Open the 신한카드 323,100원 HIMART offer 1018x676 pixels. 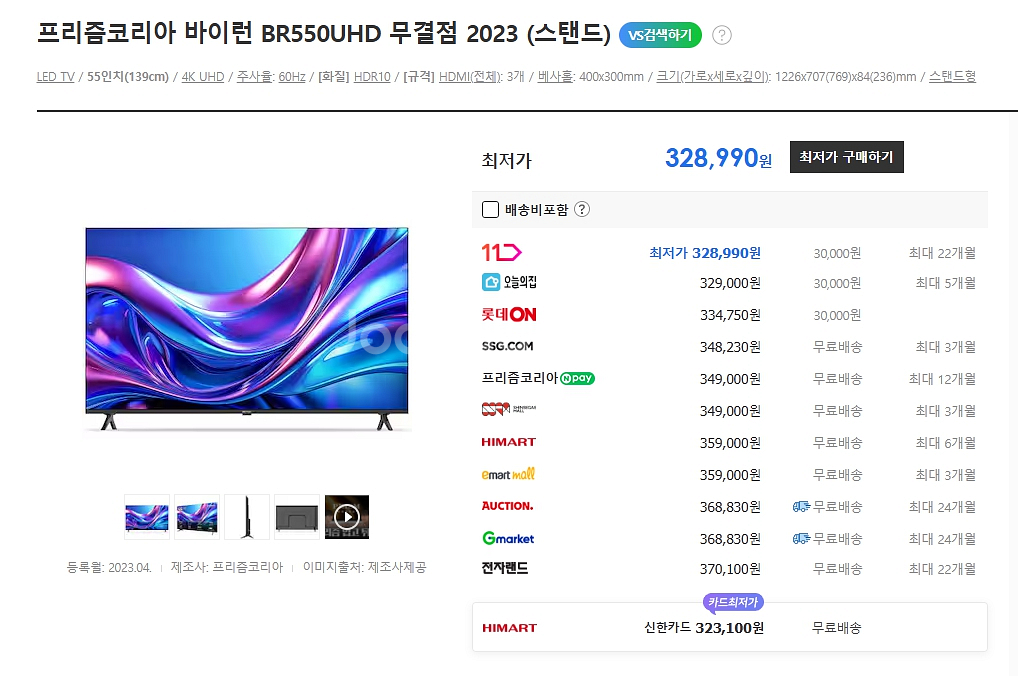coord(730,627)
